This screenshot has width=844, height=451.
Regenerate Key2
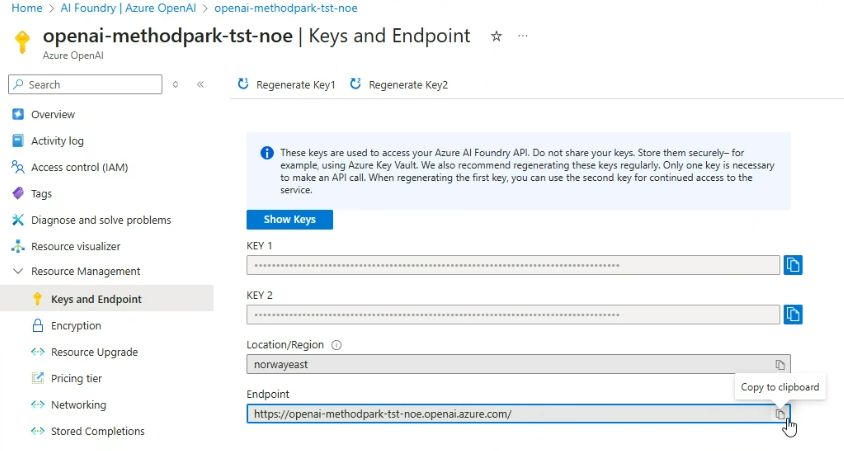pyautogui.click(x=399, y=85)
